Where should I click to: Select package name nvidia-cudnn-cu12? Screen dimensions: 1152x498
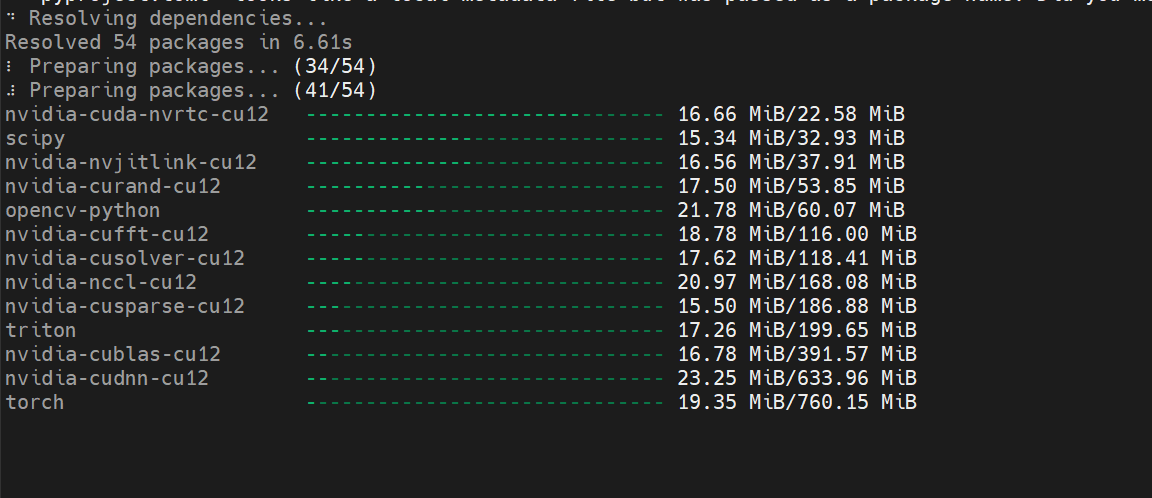coord(107,378)
